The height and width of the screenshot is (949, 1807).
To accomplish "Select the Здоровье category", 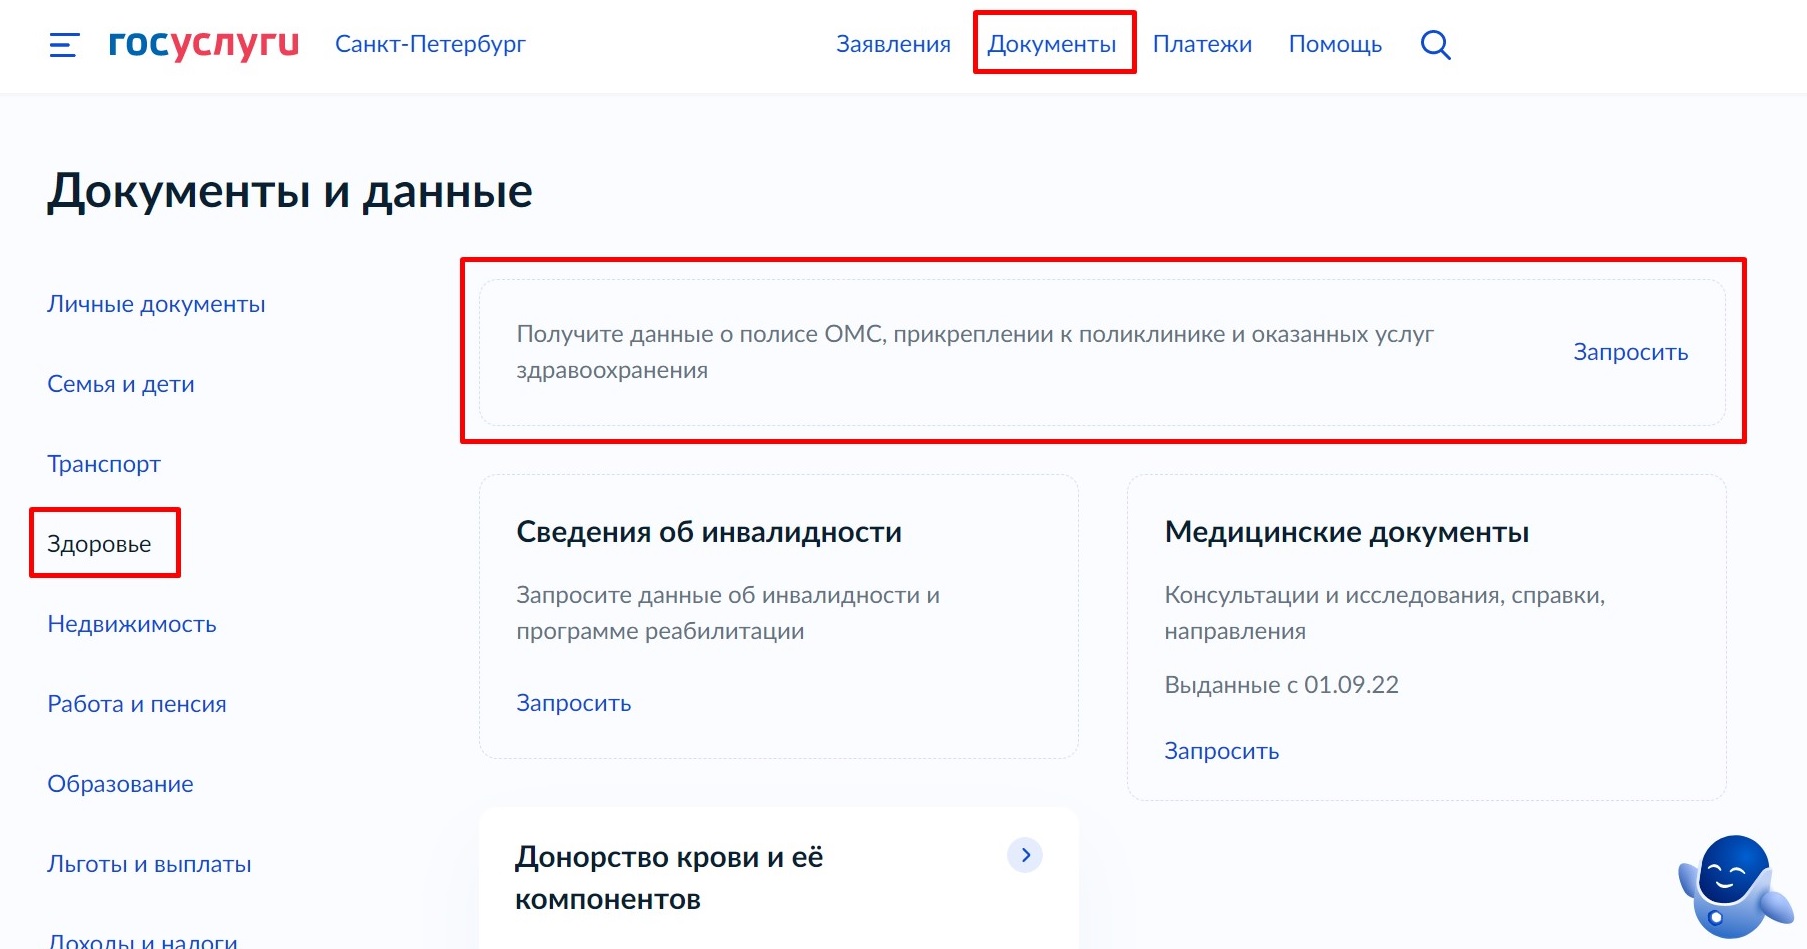I will (x=100, y=543).
